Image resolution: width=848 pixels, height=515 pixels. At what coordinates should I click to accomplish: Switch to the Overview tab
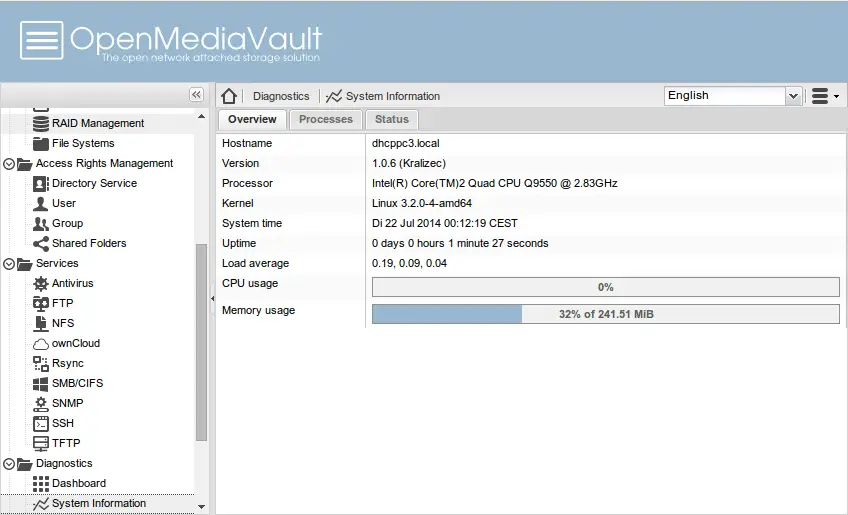(252, 120)
